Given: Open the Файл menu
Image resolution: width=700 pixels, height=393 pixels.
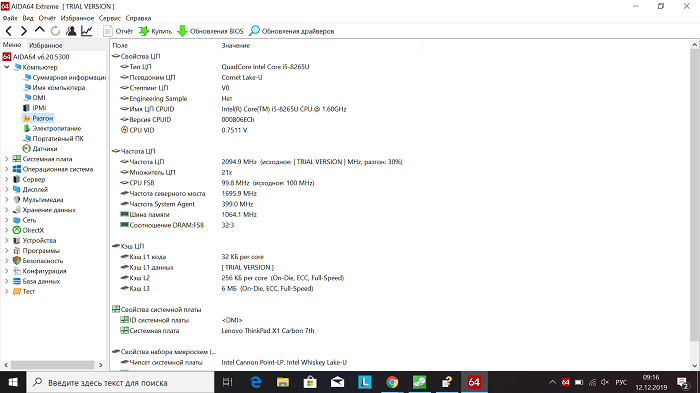Looking at the screenshot, I should (x=10, y=18).
